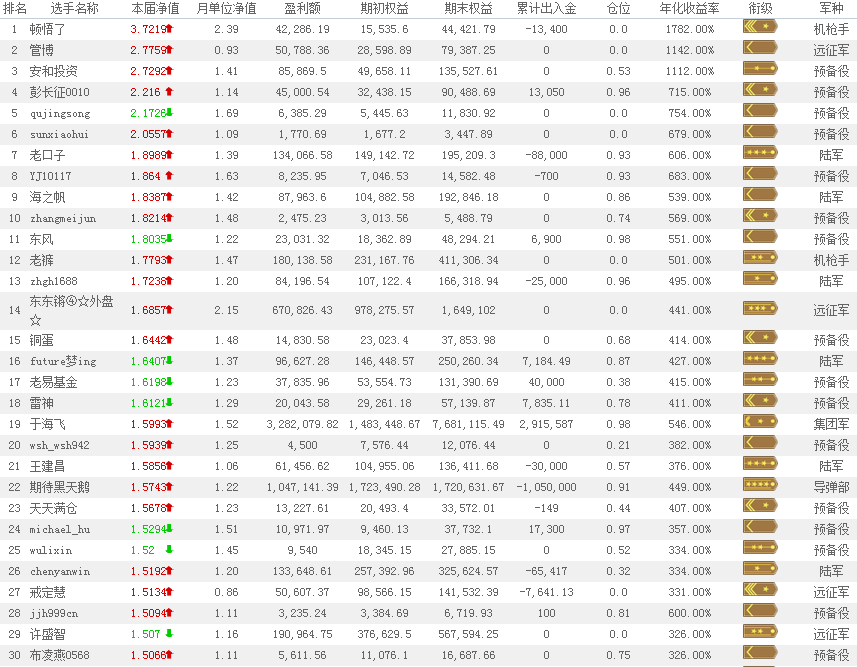The height and width of the screenshot is (667, 857).
Task: Click the rank badge icon for chenyanwin
Action: point(760,569)
